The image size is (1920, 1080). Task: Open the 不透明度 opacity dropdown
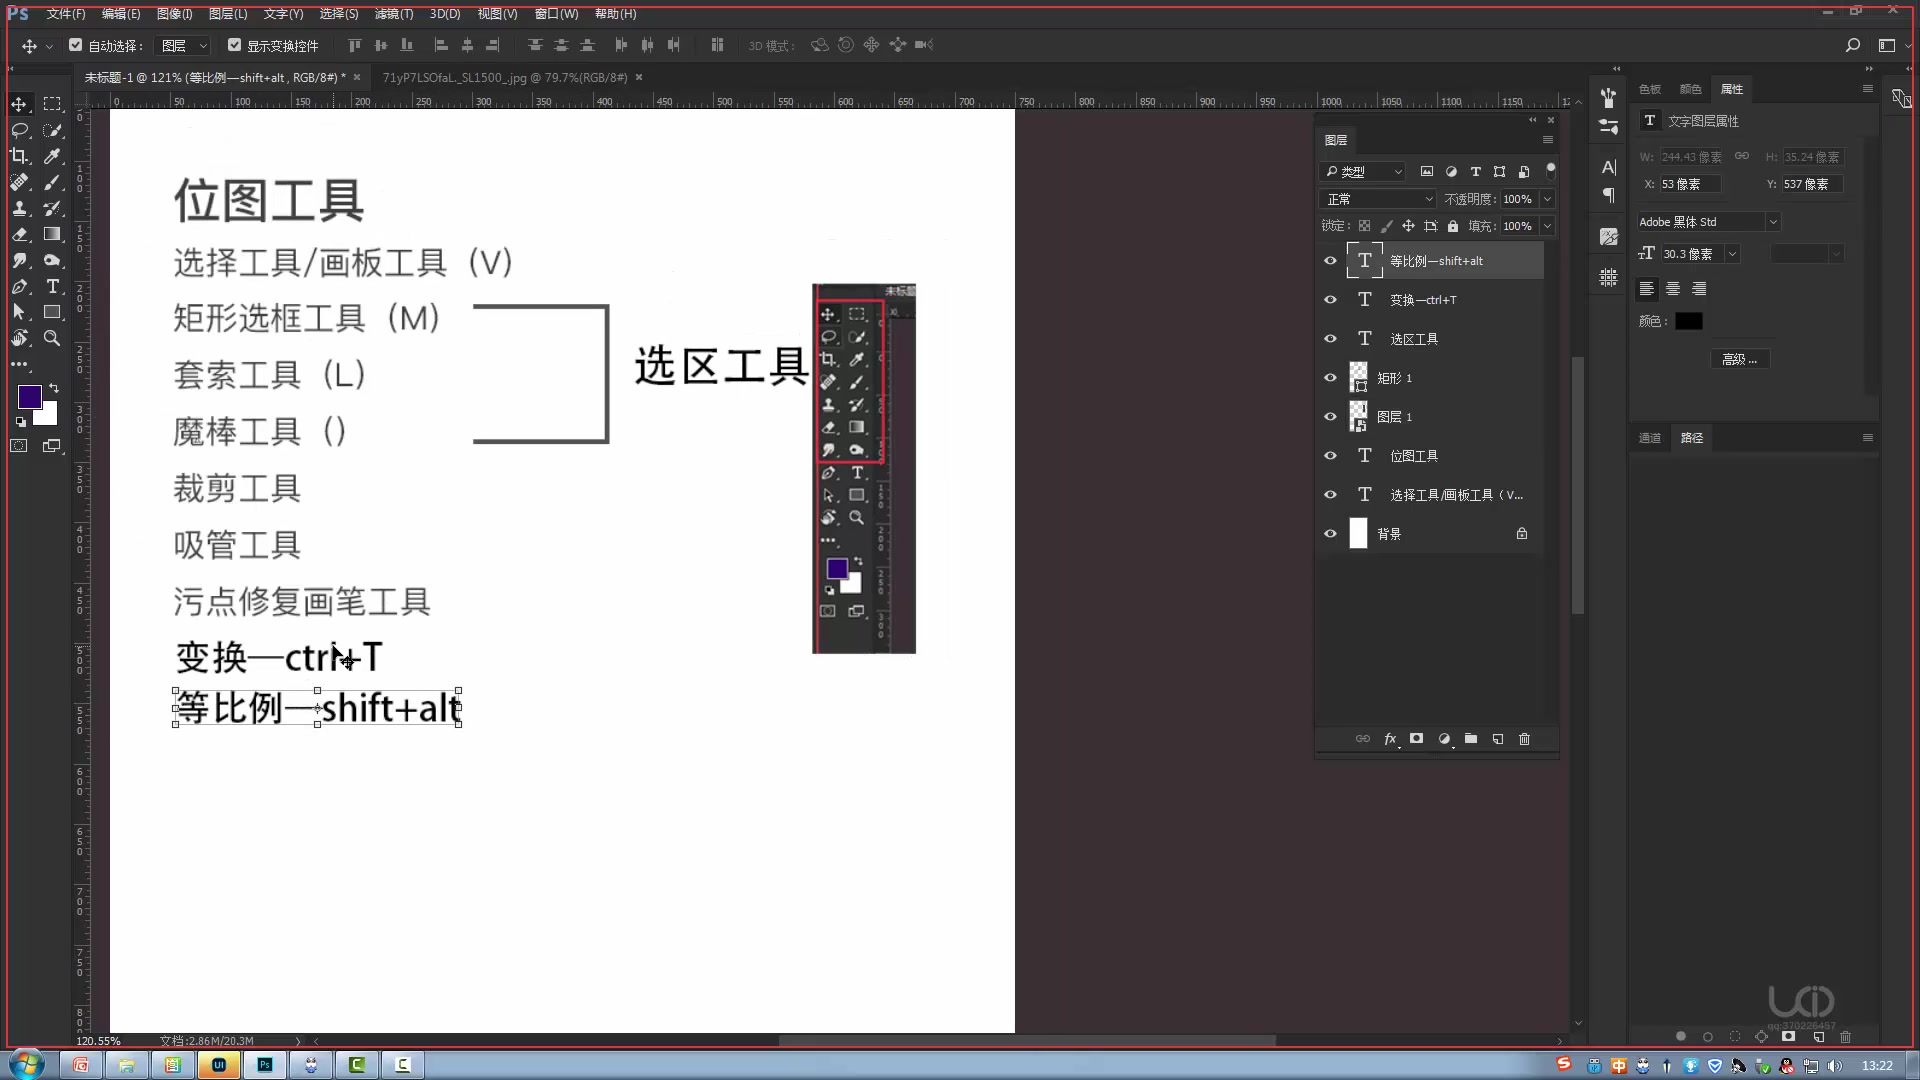click(x=1549, y=198)
